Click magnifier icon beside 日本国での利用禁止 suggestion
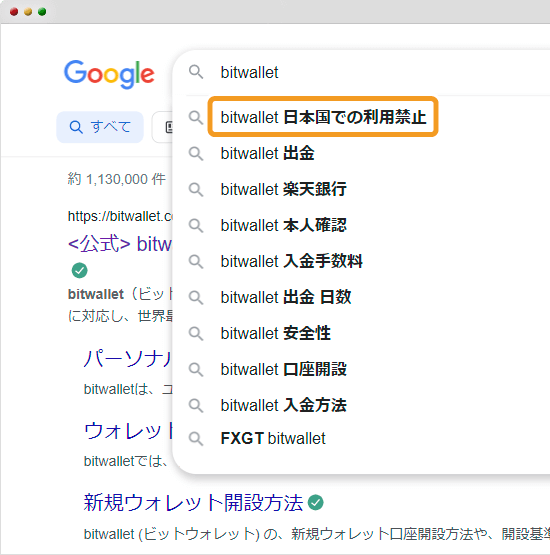The width and height of the screenshot is (550, 555). 196,117
